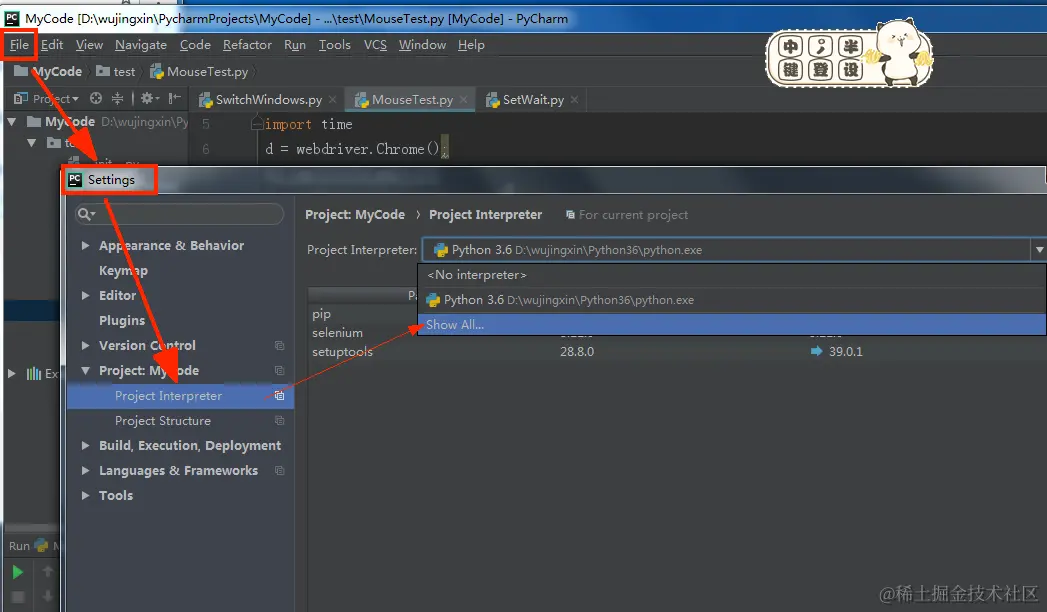The image size is (1047, 612).
Task: Collapse the Project: MyCode section
Action: point(85,370)
